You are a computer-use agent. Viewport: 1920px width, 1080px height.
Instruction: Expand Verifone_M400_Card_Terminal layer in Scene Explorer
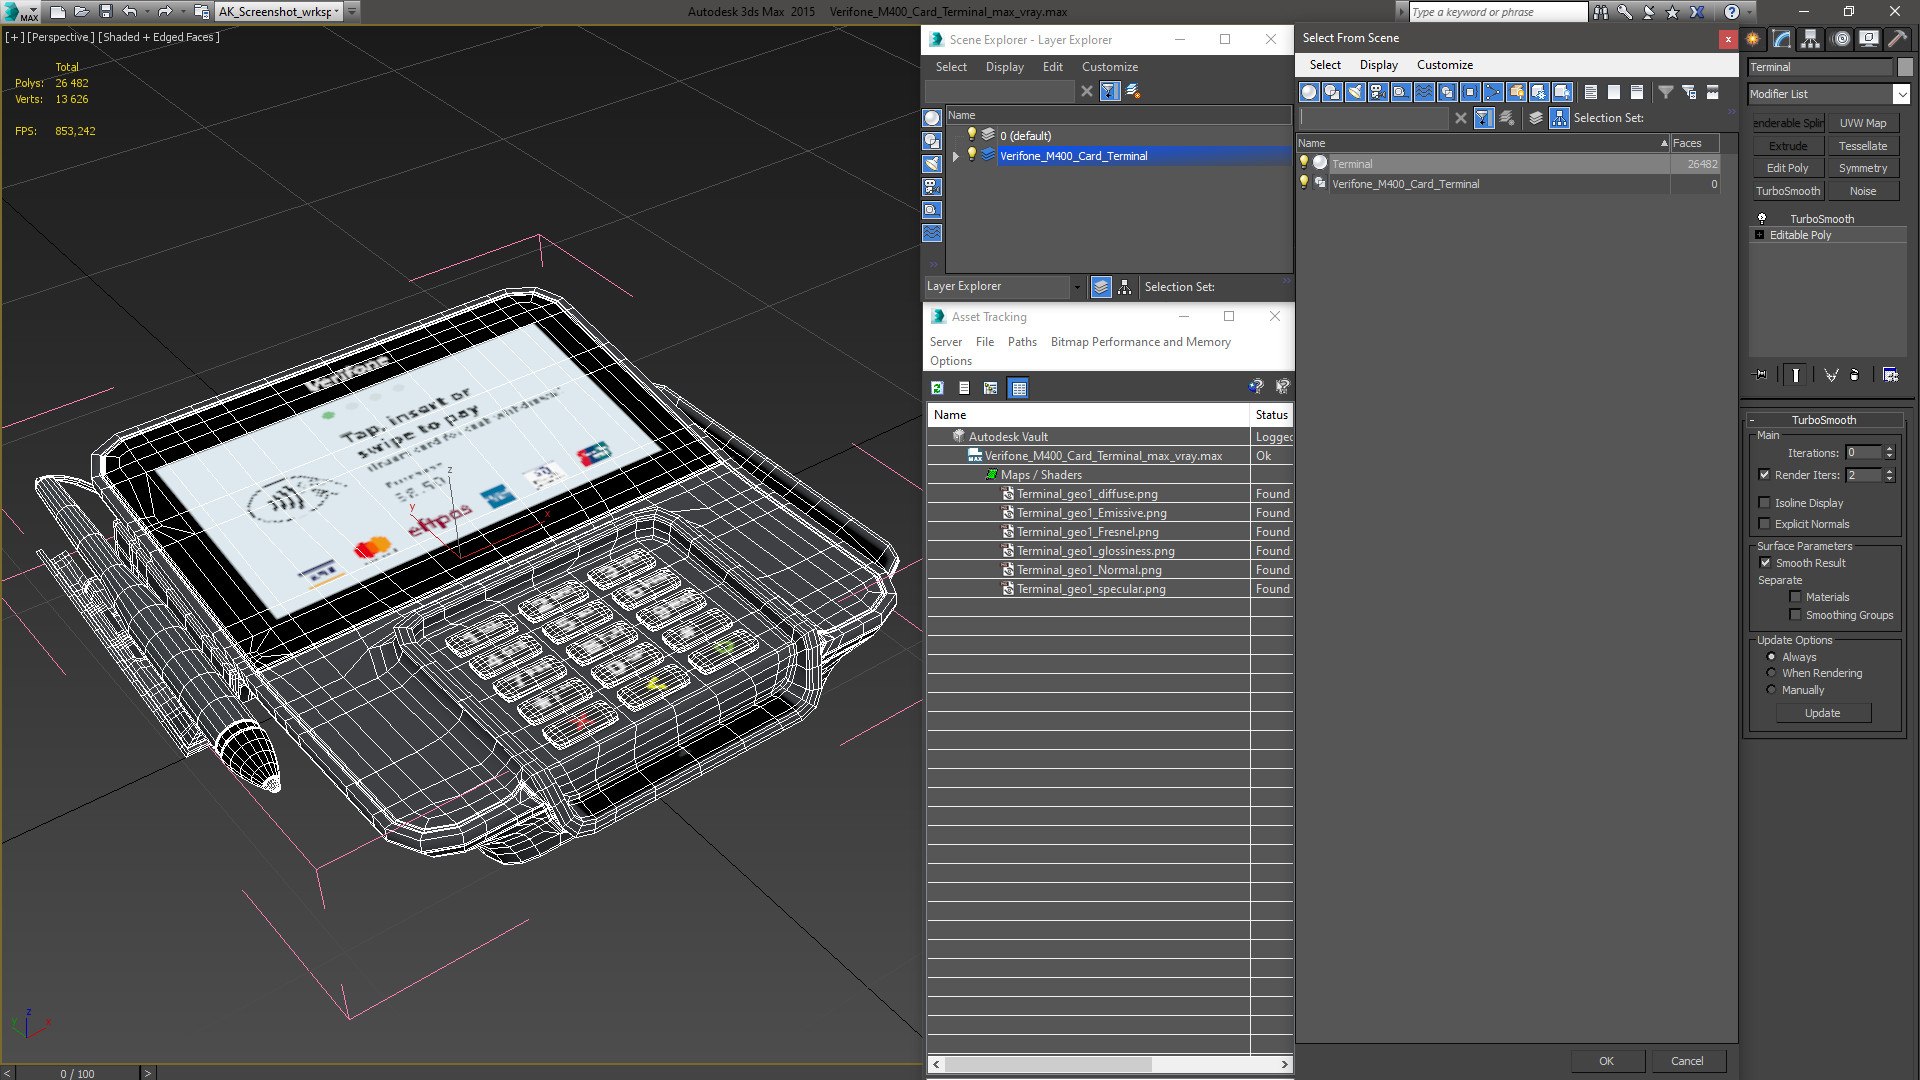click(956, 156)
